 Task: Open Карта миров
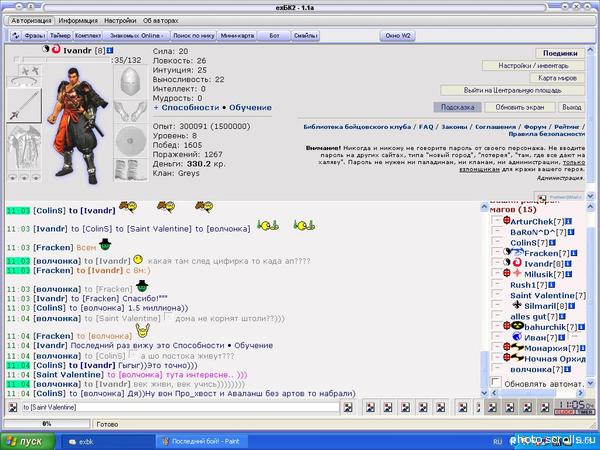pos(557,78)
